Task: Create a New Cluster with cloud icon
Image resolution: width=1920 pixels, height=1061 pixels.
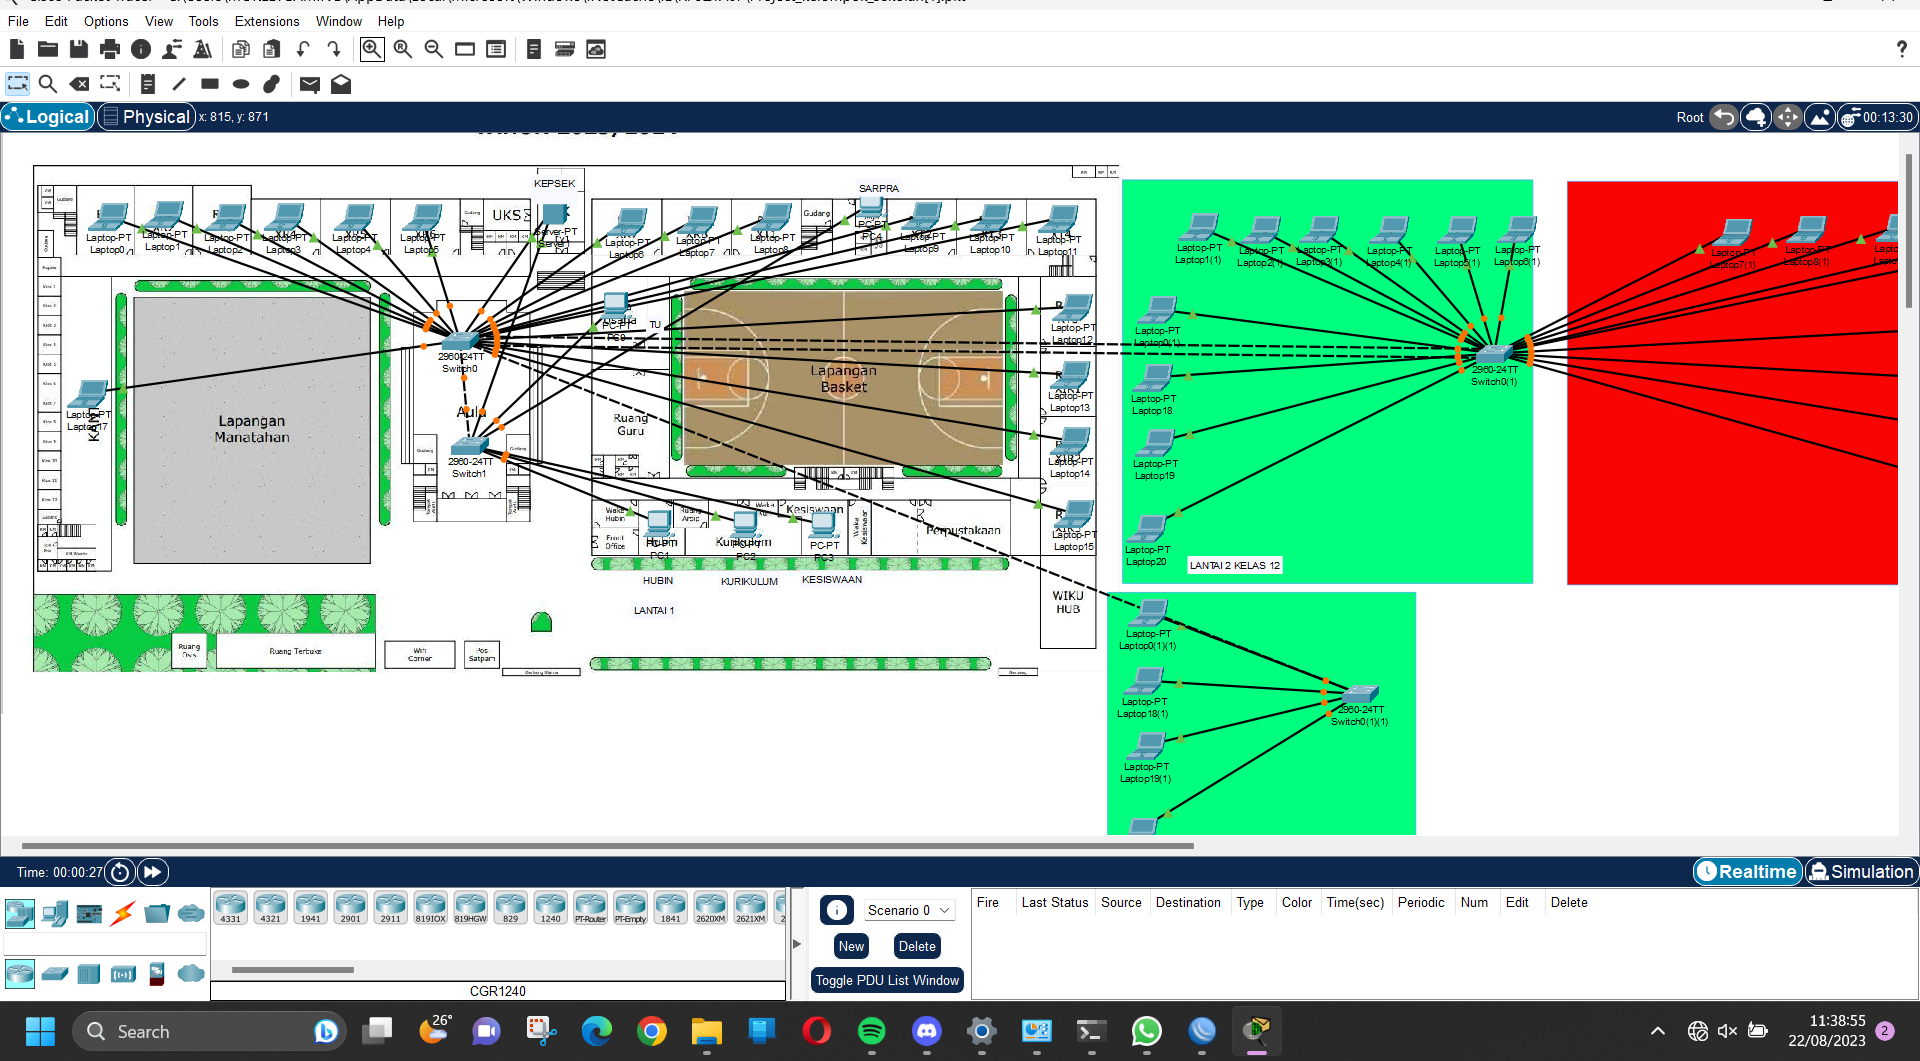Action: click(x=1755, y=117)
